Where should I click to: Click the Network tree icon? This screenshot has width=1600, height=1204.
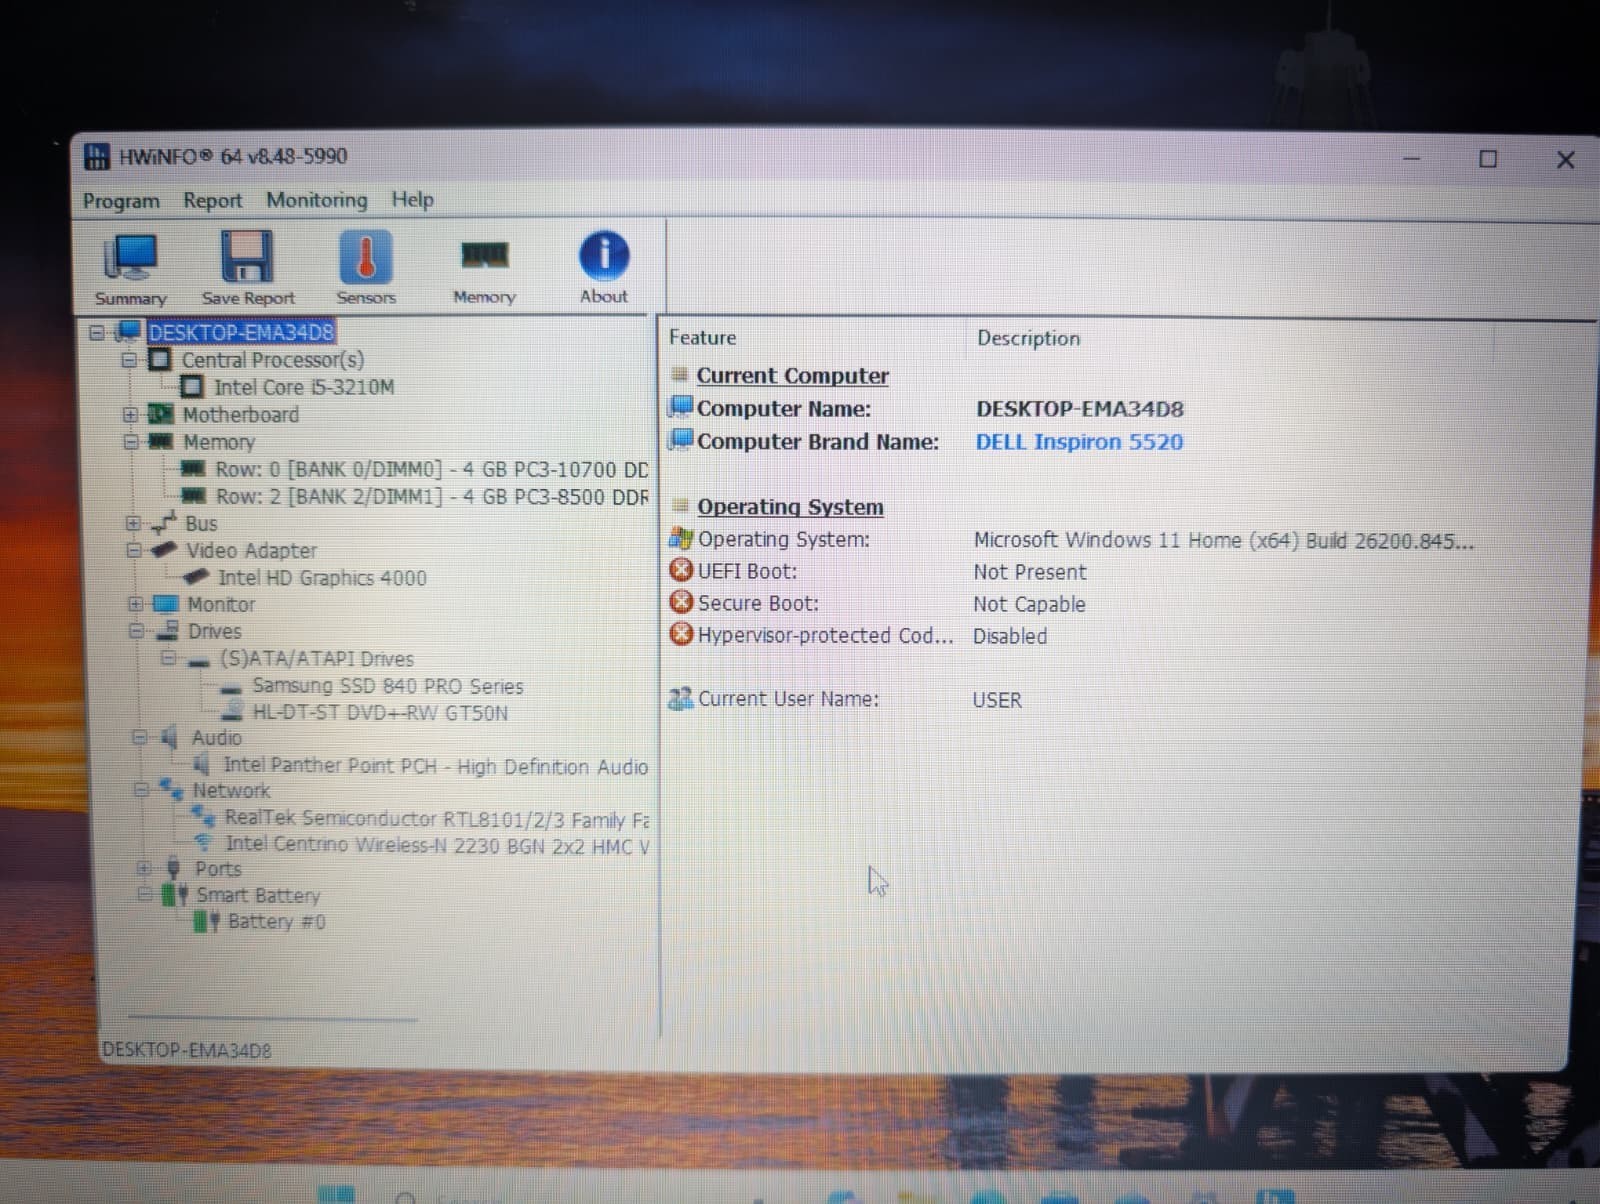(x=171, y=790)
